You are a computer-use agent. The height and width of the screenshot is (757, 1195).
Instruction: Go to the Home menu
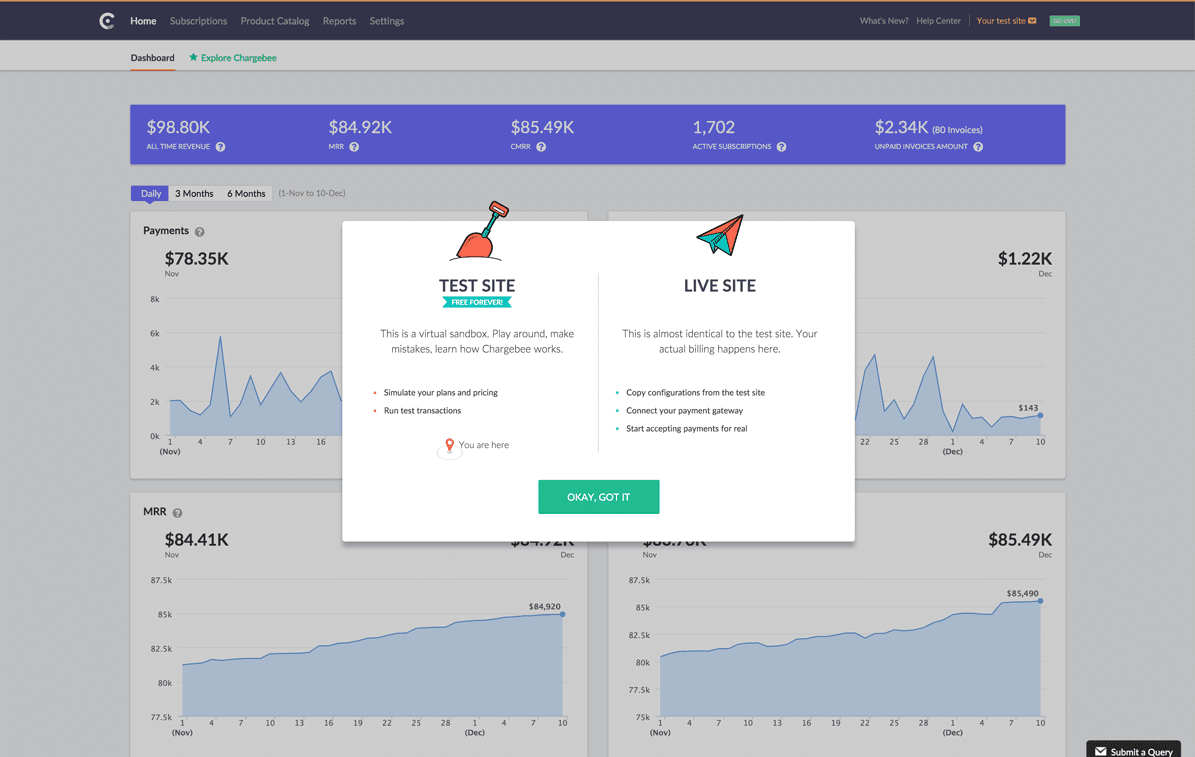pos(143,21)
